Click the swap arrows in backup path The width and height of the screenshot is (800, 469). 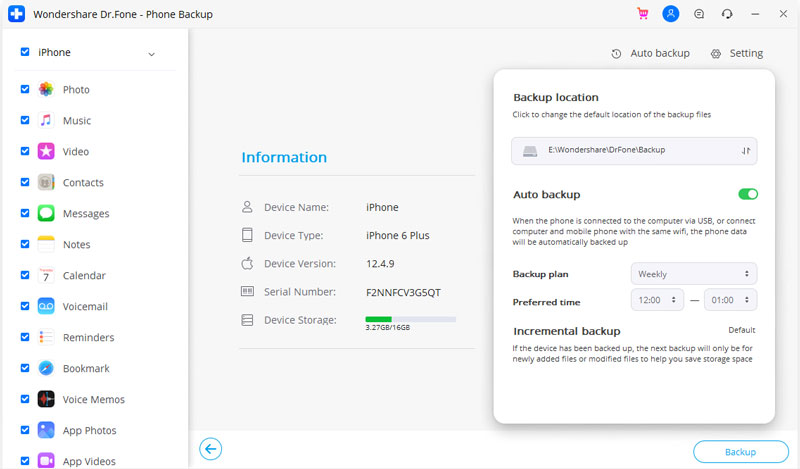[746, 151]
